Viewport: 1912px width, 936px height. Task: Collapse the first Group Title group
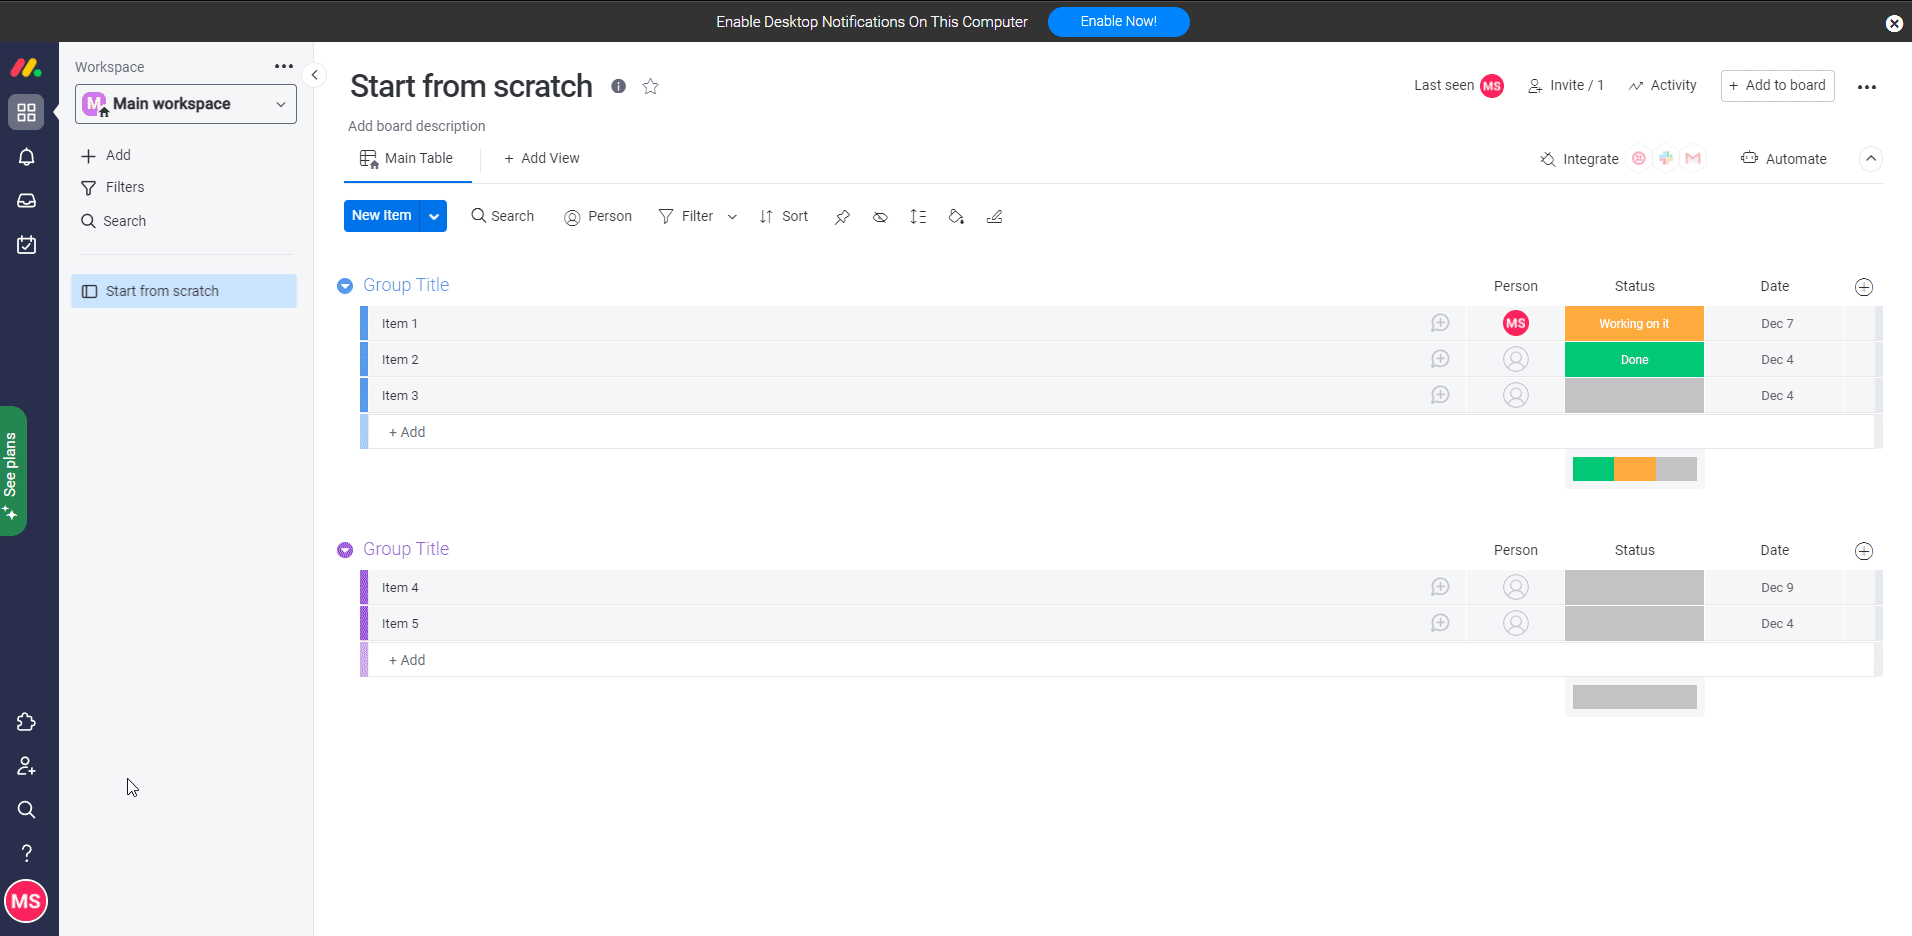click(345, 286)
